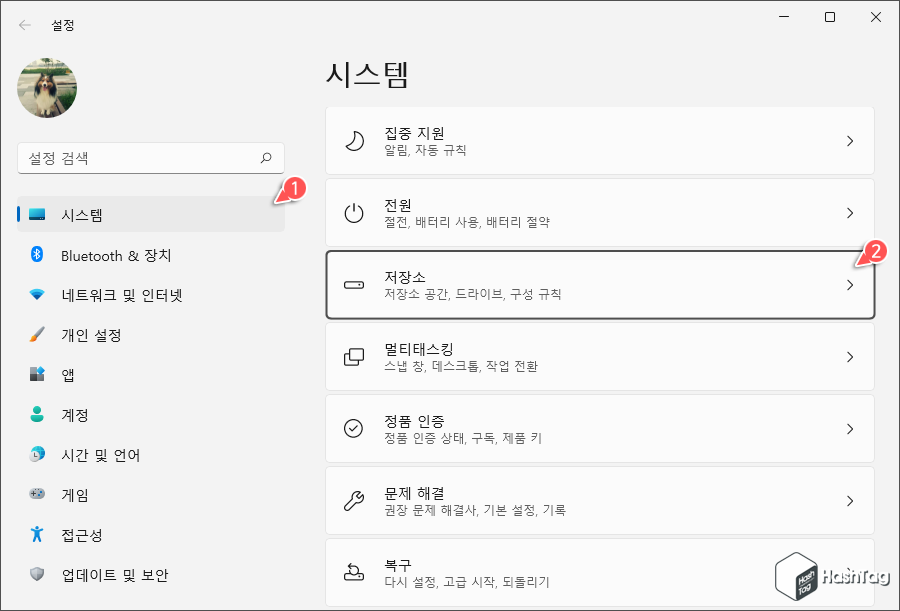
Task: Select the moon icon for 집중 지원
Action: tap(353, 140)
